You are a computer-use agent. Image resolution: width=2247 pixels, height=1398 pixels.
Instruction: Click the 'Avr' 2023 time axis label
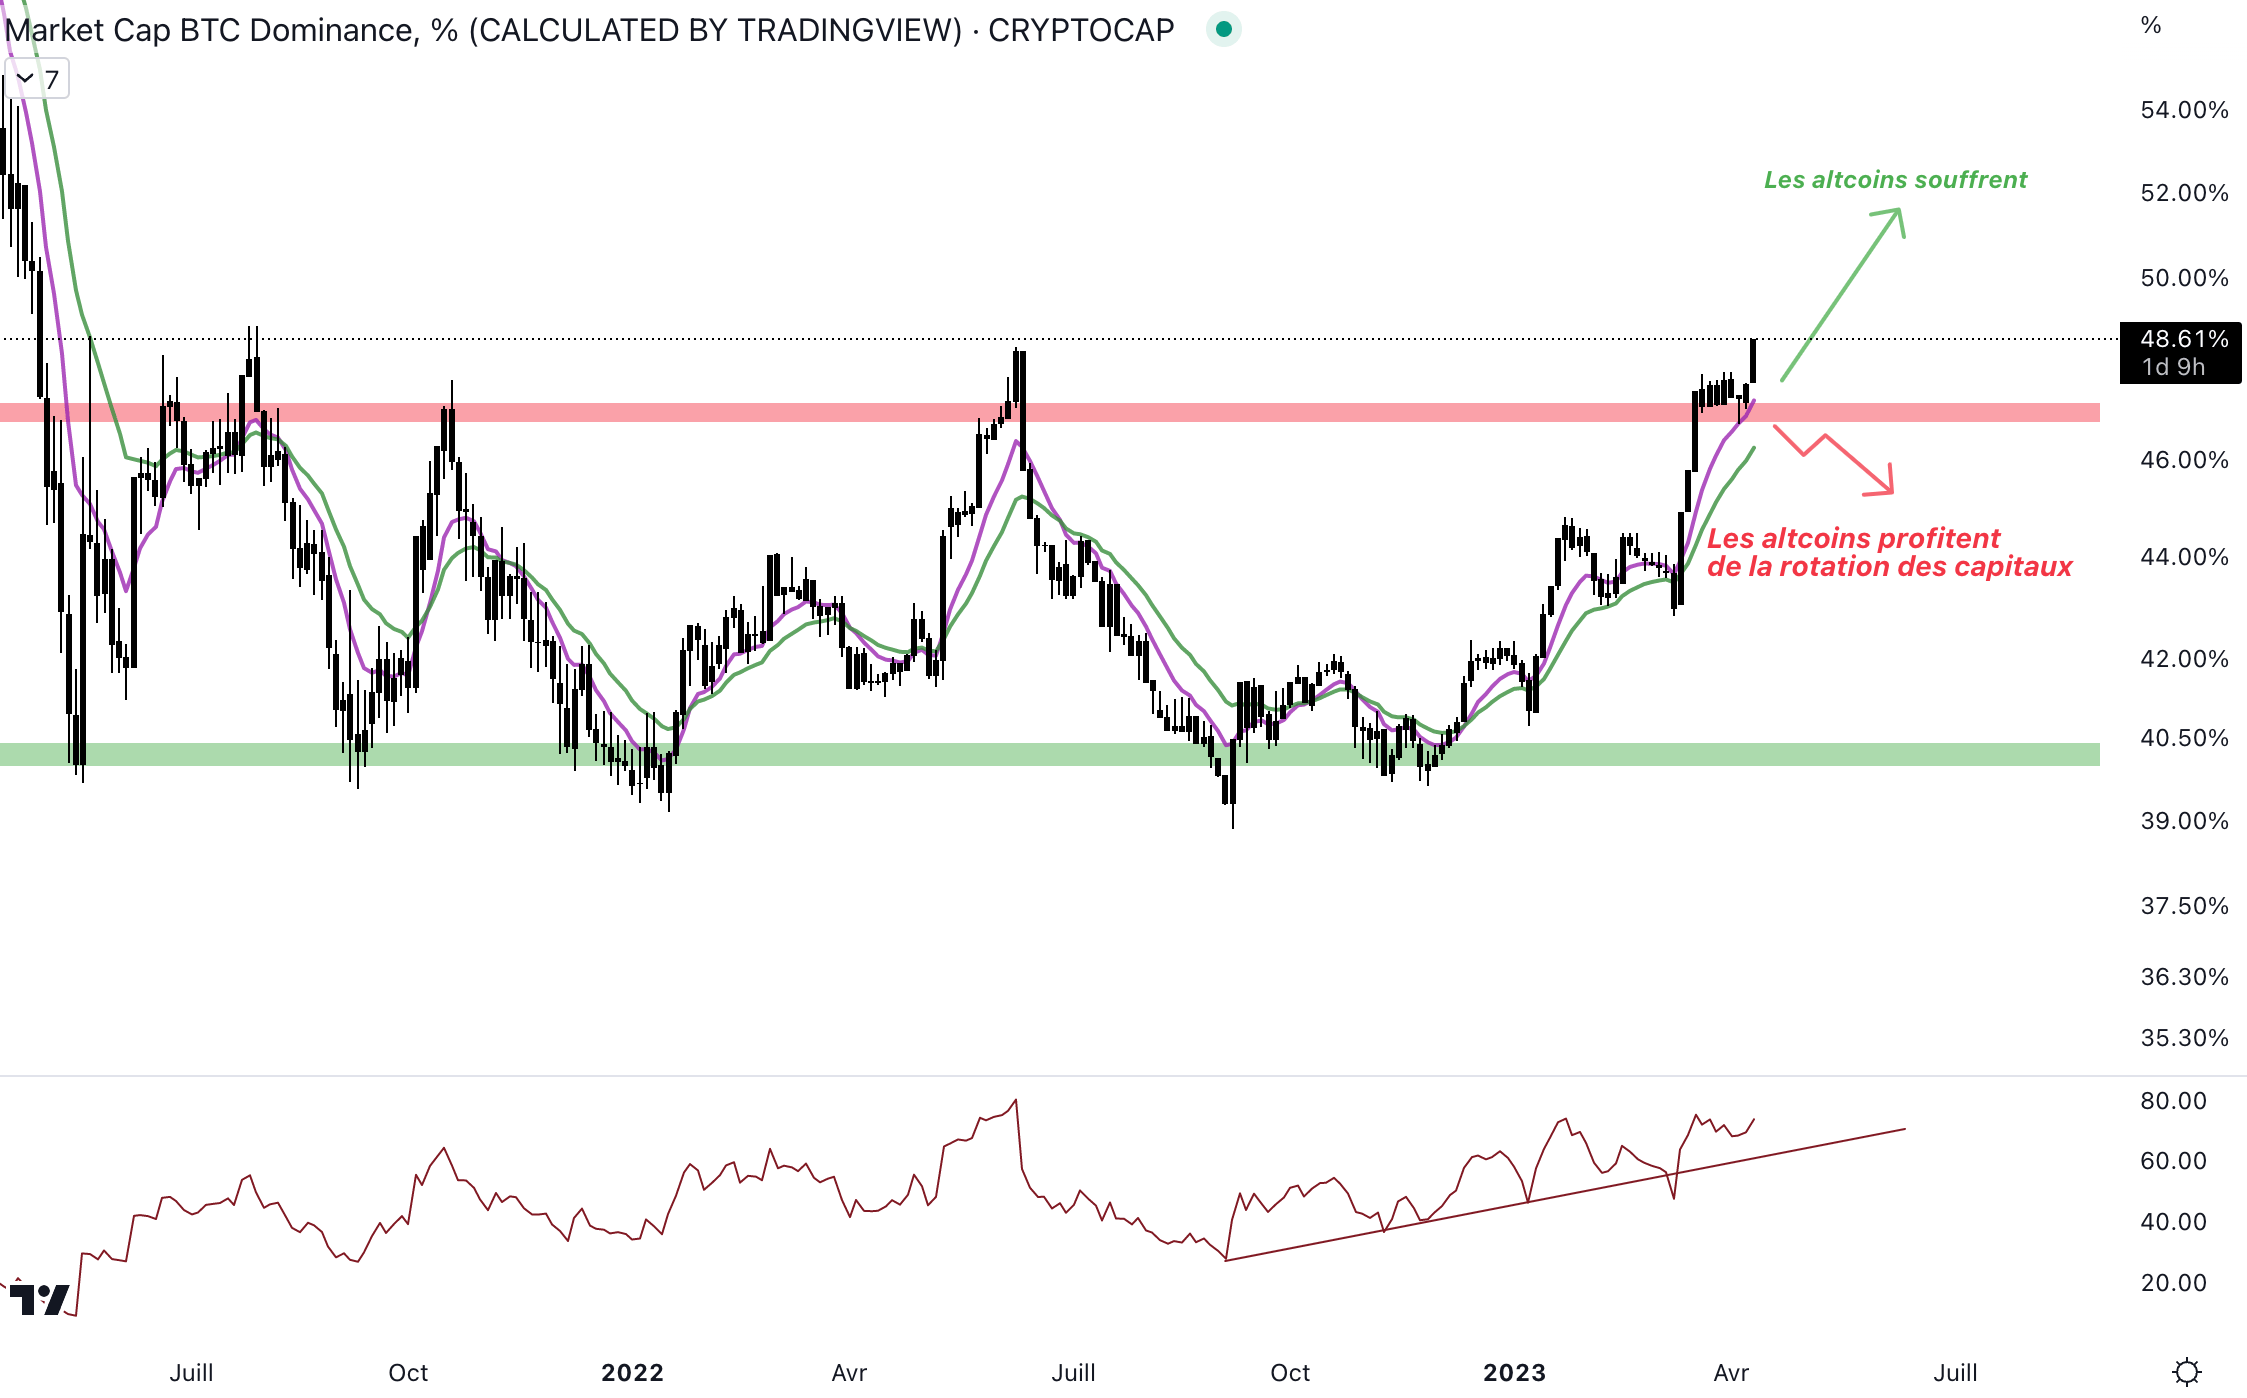tap(1730, 1372)
